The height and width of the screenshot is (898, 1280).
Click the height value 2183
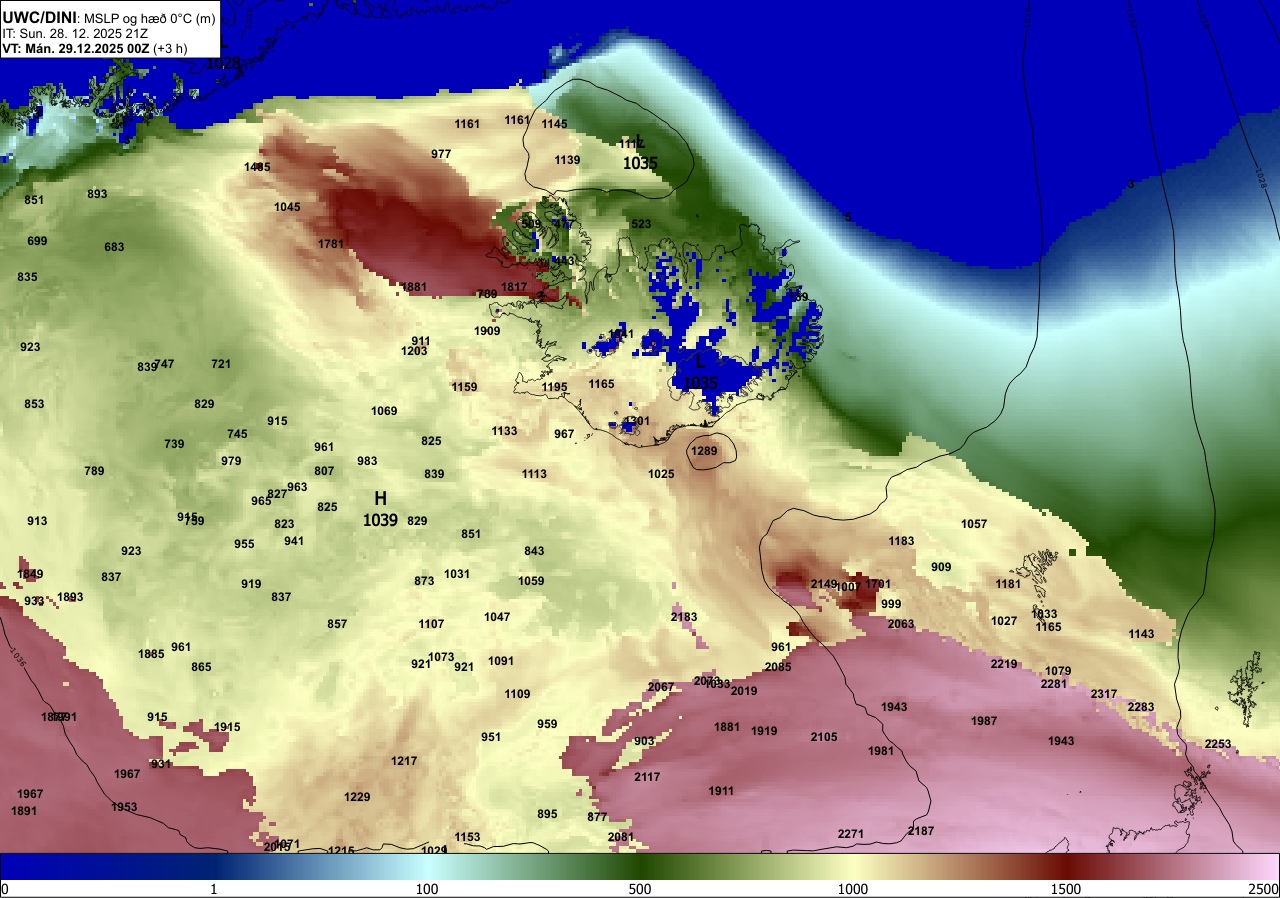click(684, 617)
